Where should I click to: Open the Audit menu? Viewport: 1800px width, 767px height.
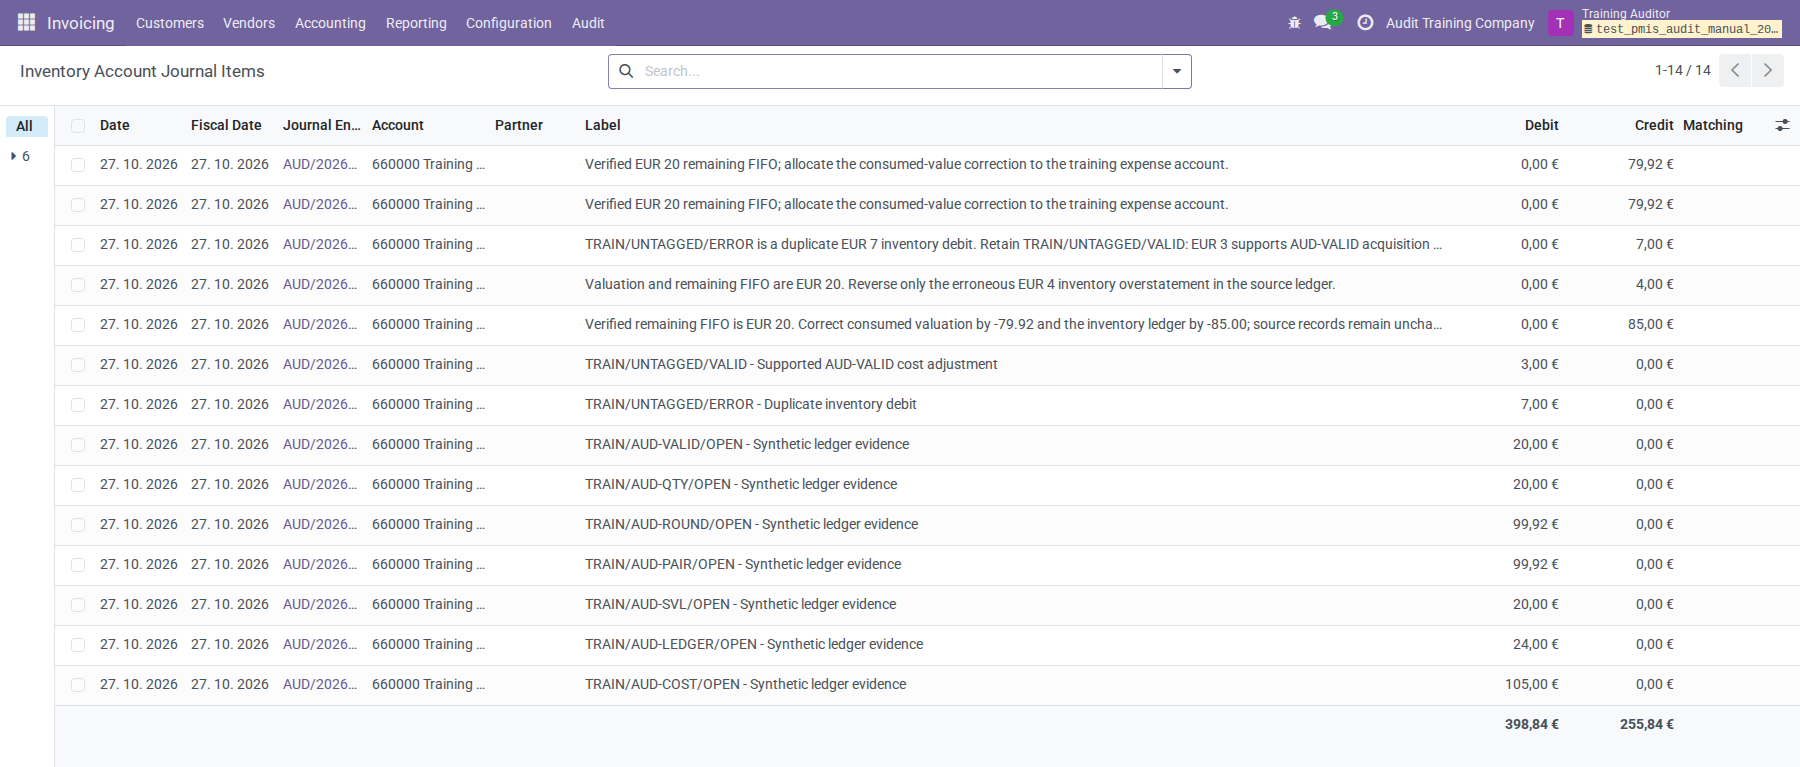tap(588, 23)
